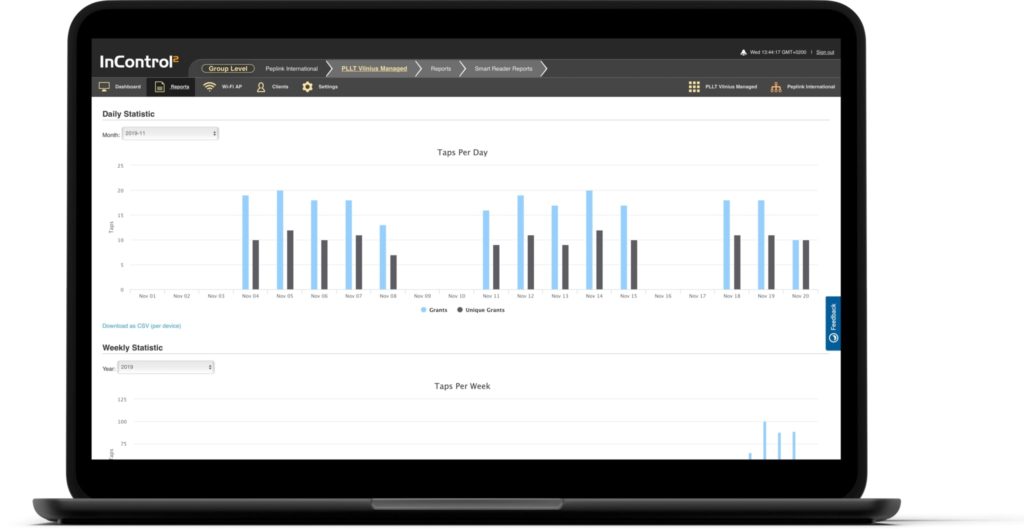
Task: Select the Clients person icon
Action: pos(261,87)
